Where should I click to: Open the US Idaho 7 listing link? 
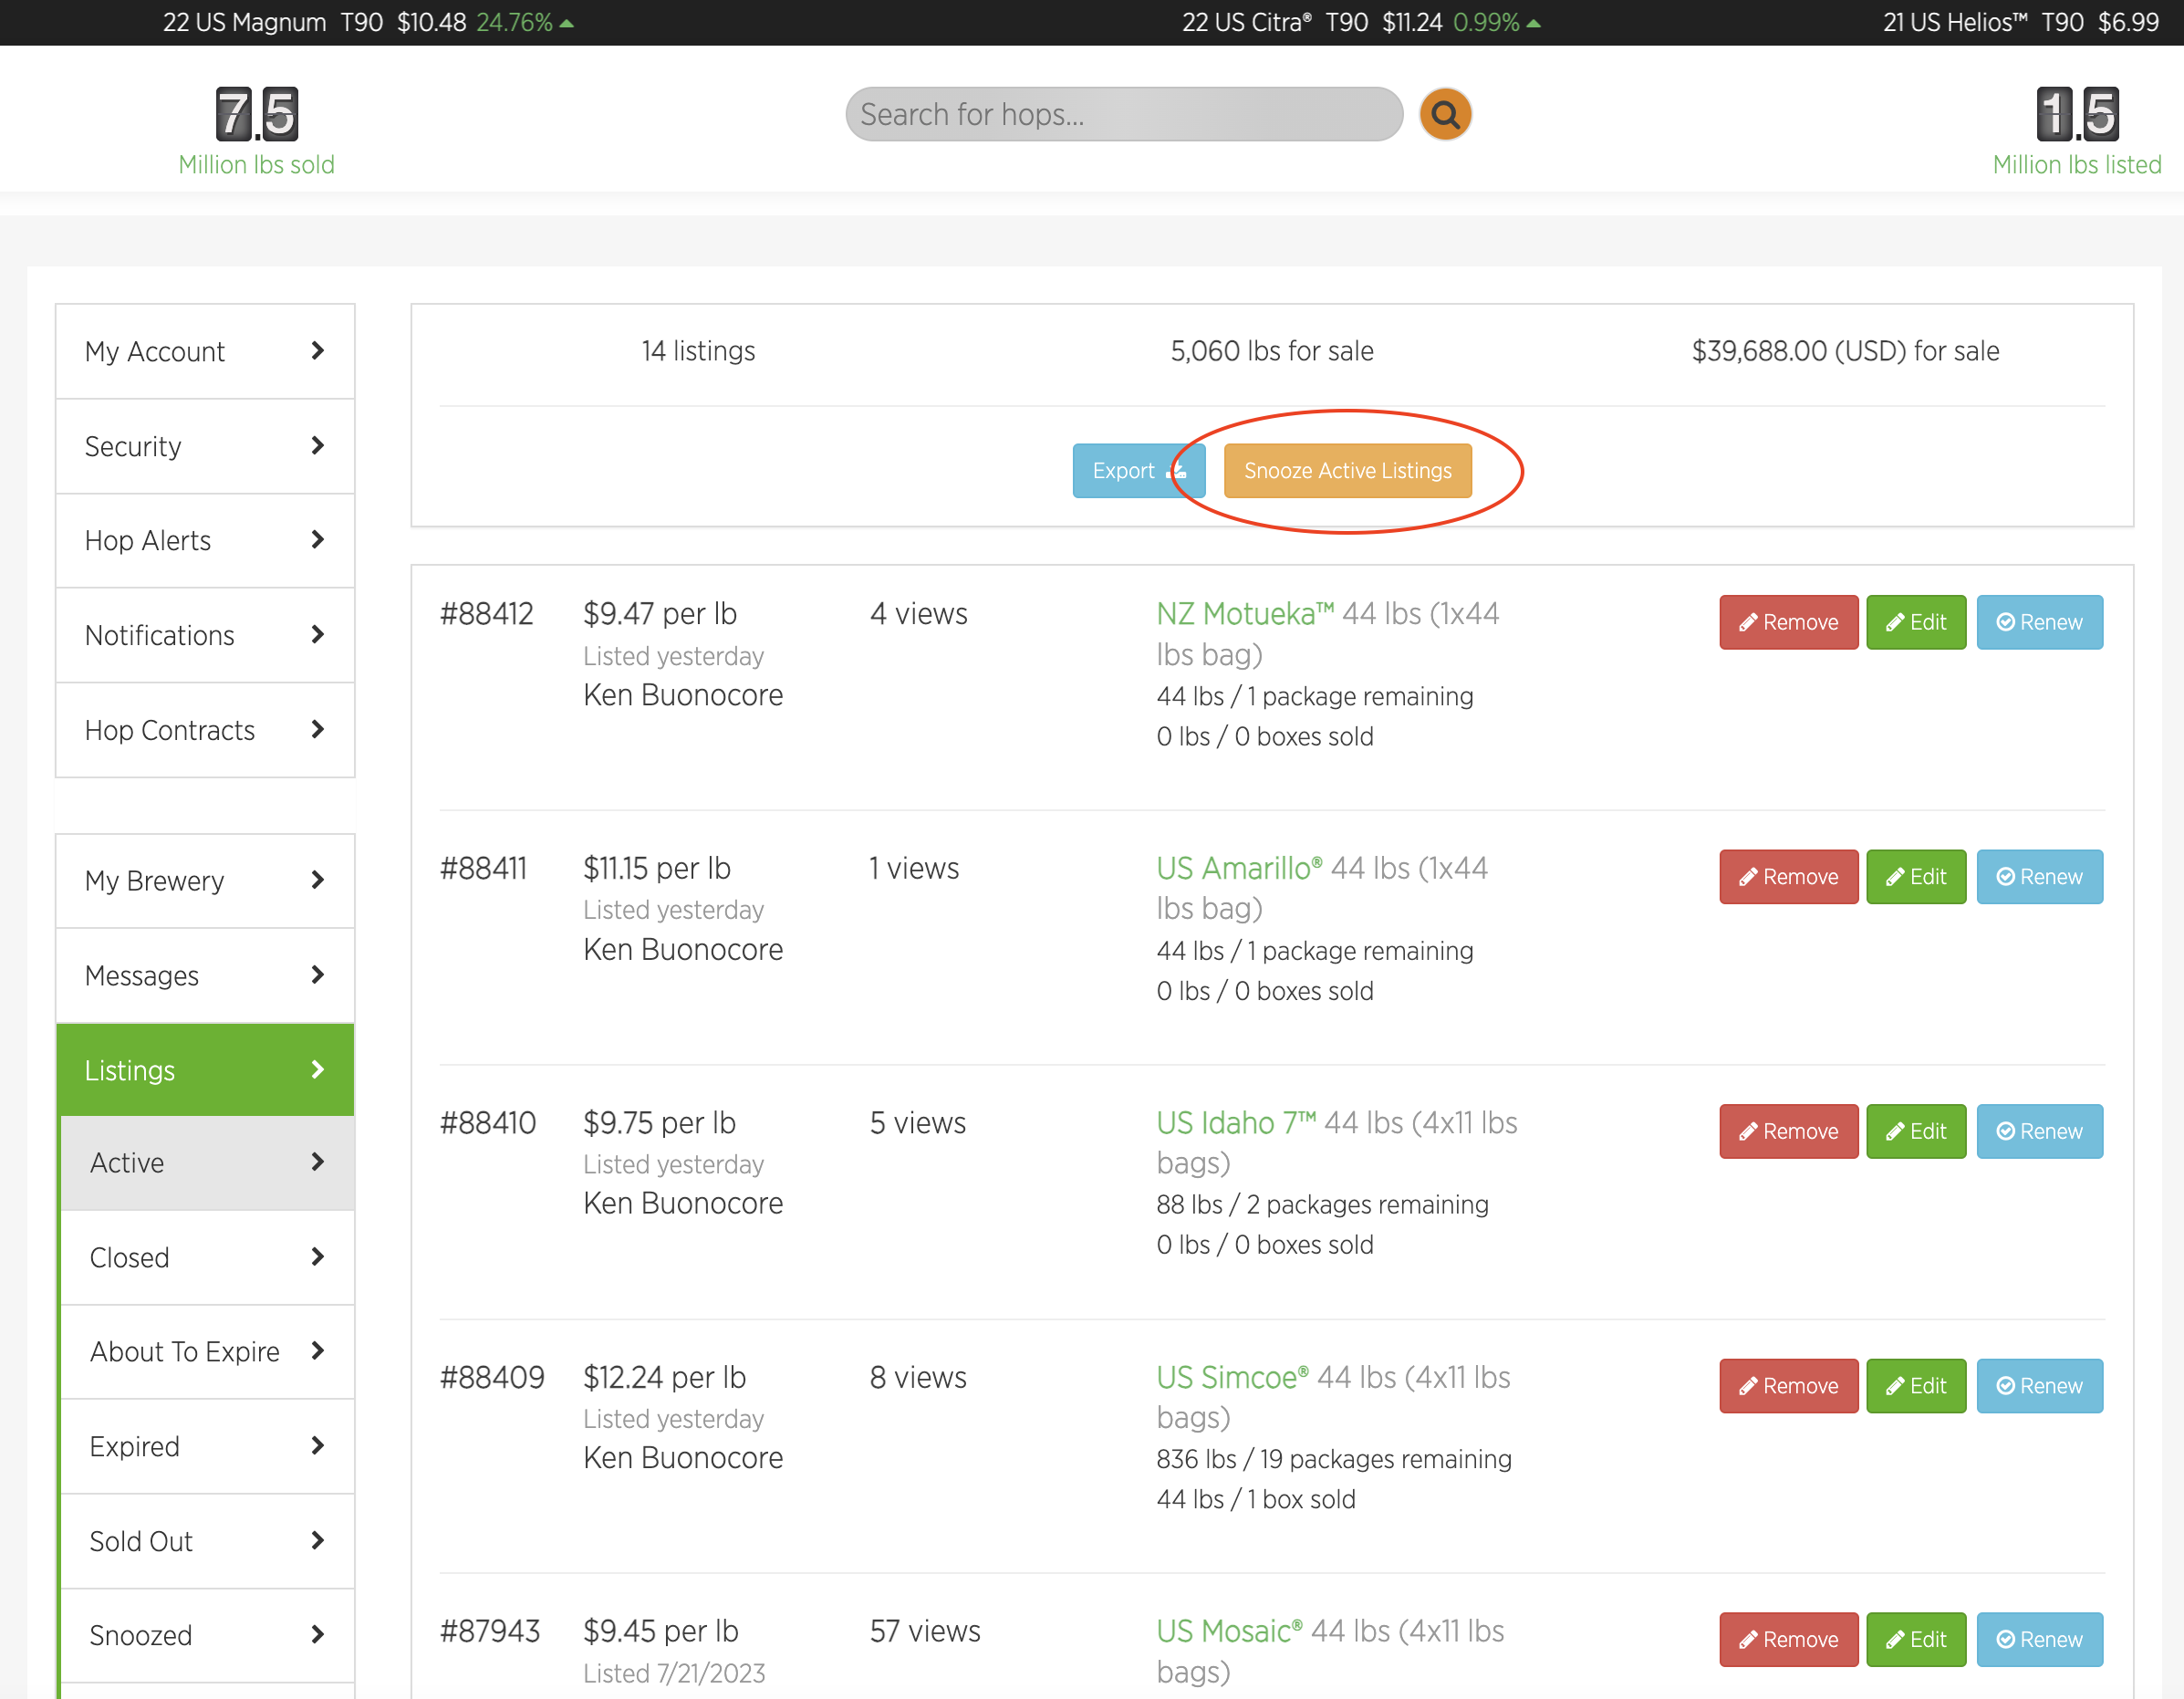[x=1236, y=1123]
